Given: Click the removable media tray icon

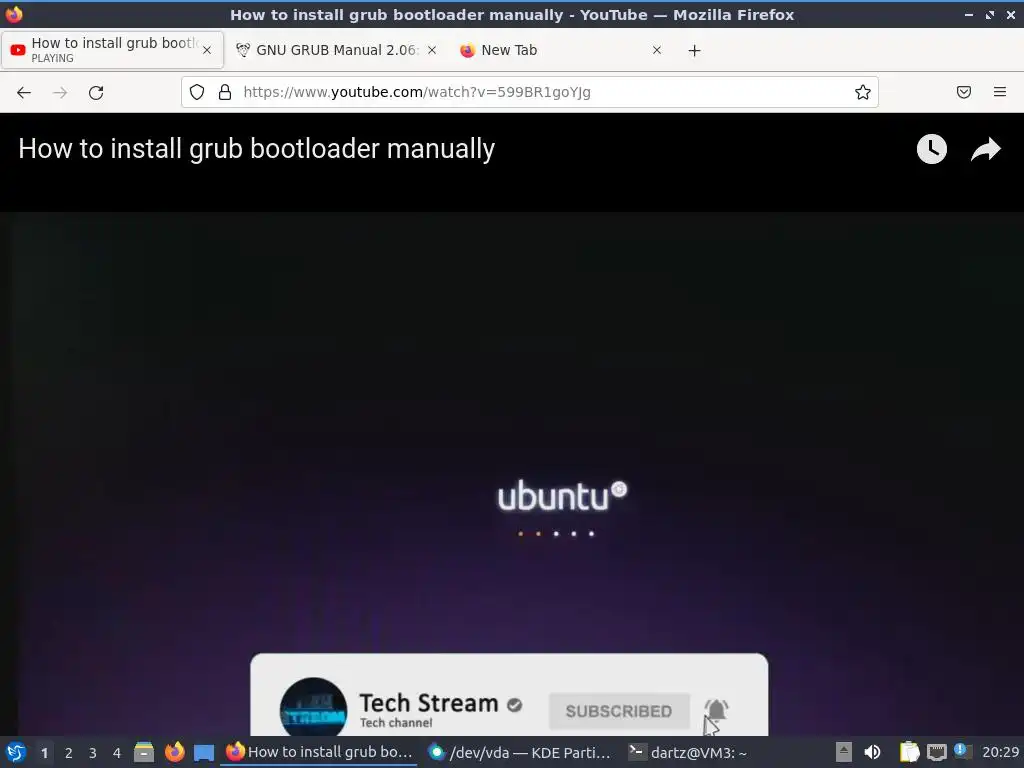Looking at the screenshot, I should pos(844,752).
